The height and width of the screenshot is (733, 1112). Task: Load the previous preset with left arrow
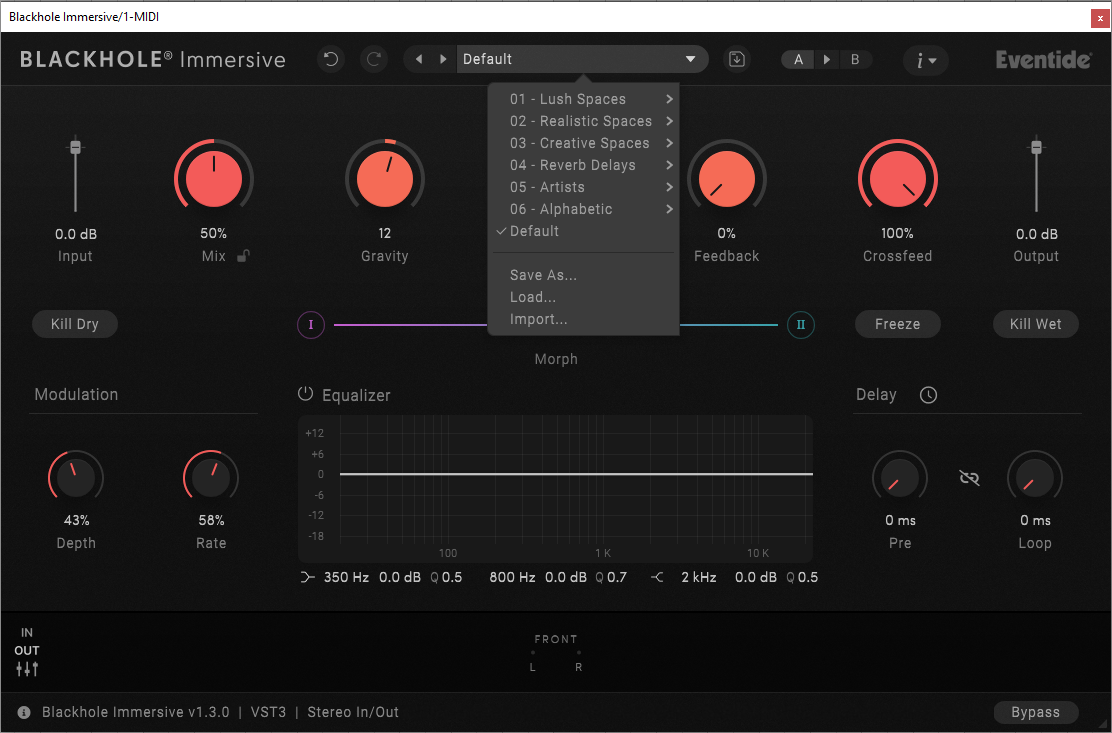419,59
